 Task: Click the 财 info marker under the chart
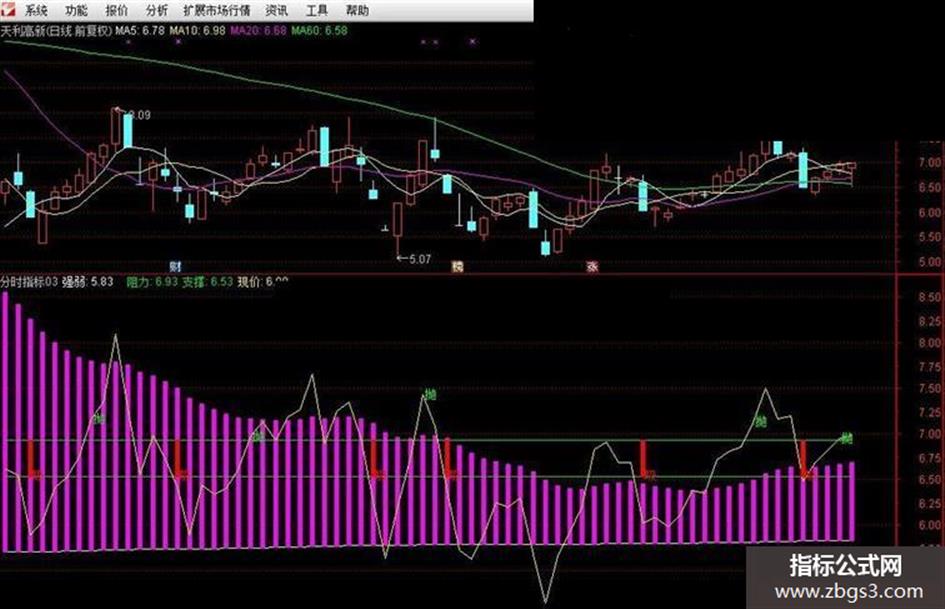pos(175,267)
